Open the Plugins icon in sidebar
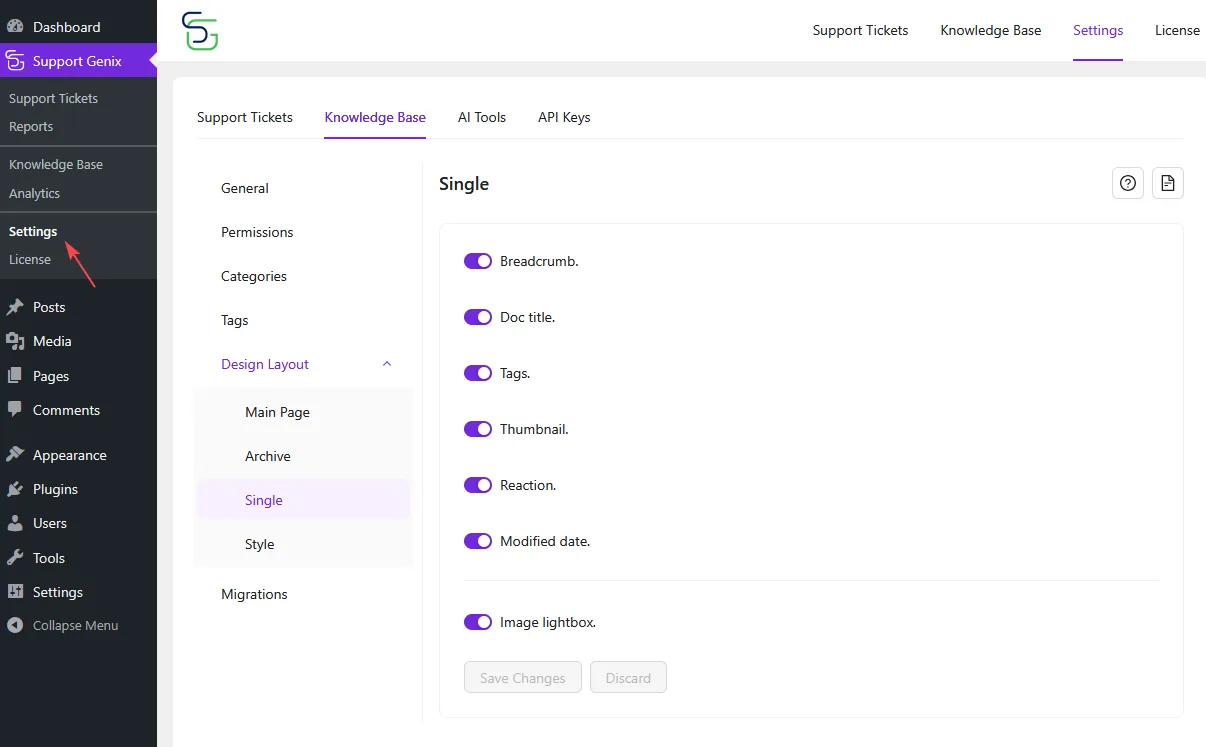Viewport: 1206px width, 747px height. pos(14,489)
